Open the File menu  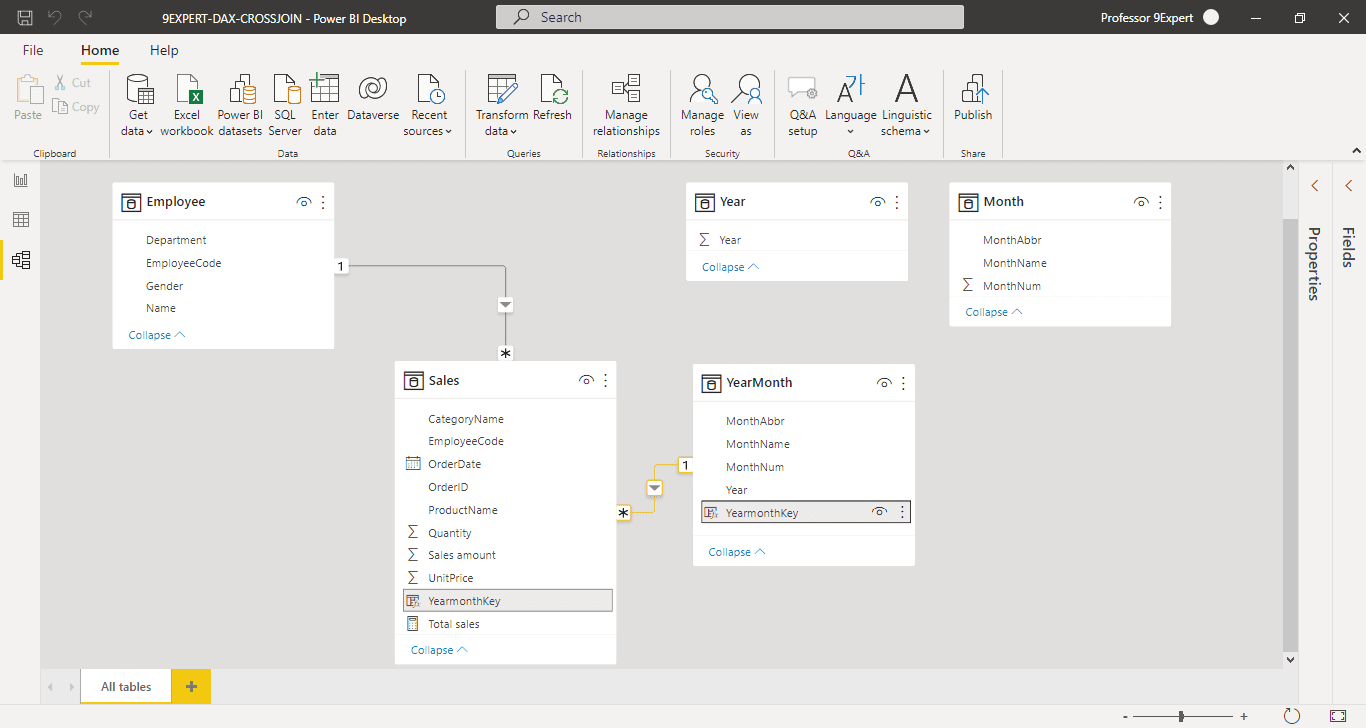click(33, 50)
